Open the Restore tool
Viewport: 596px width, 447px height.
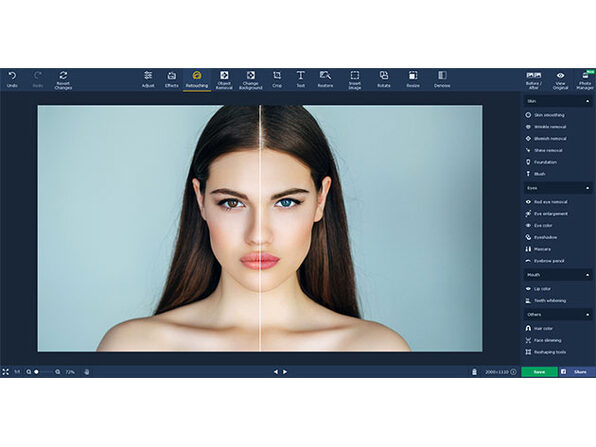(325, 80)
